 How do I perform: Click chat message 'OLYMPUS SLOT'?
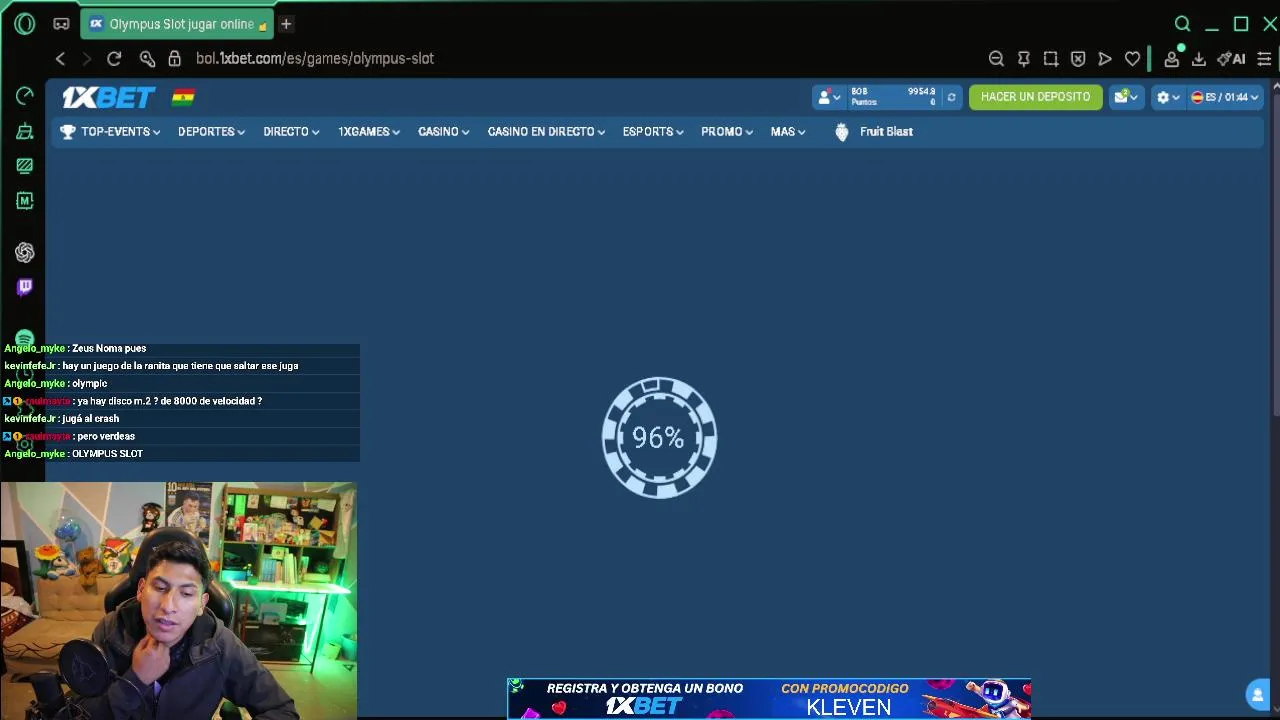tap(107, 454)
